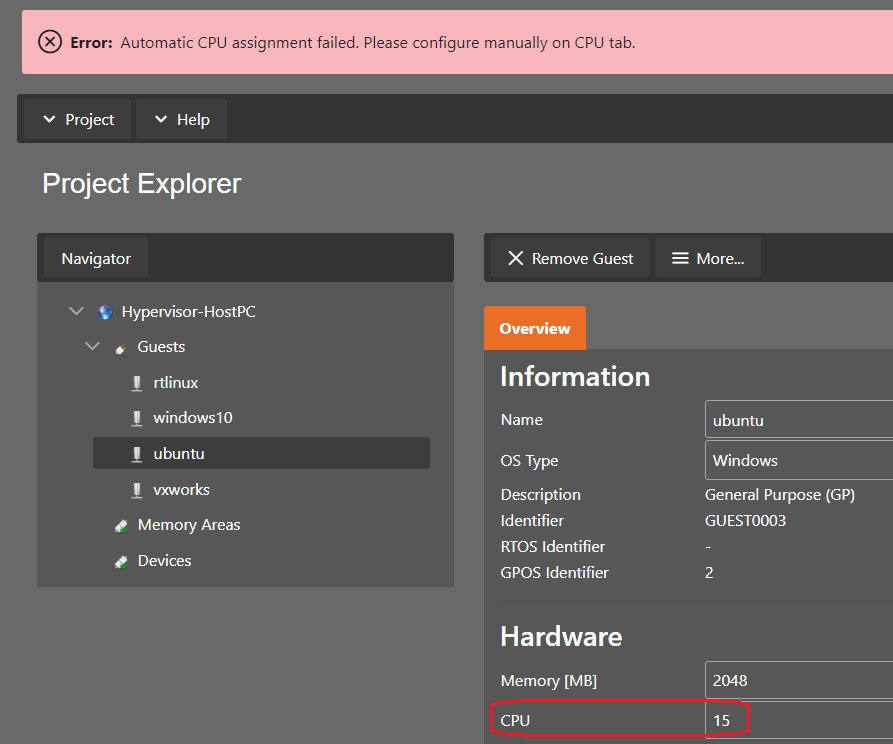Click the Name input field
The height and width of the screenshot is (744, 893).
coord(798,420)
